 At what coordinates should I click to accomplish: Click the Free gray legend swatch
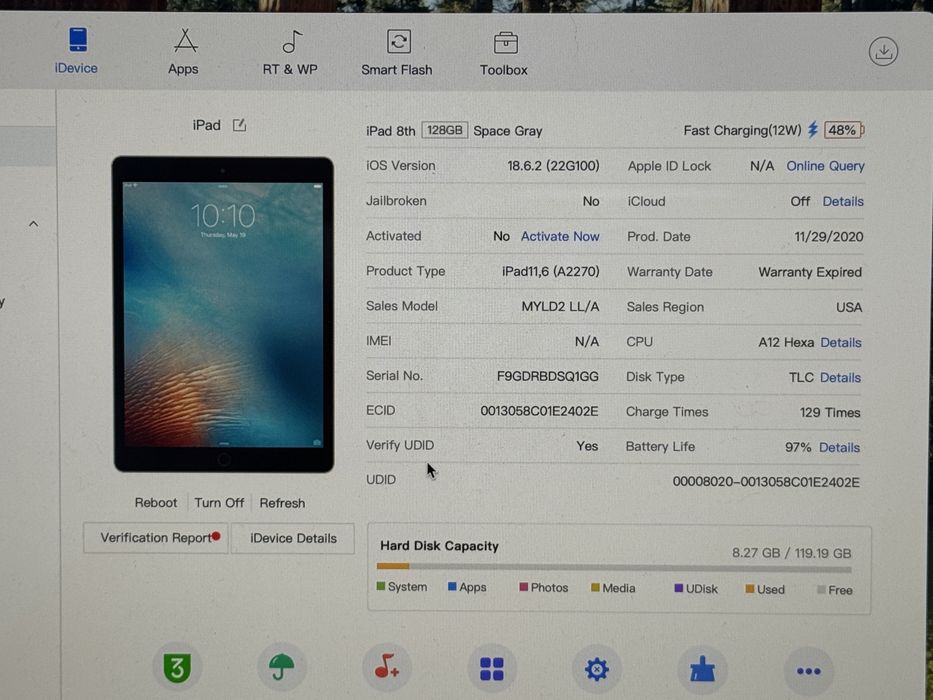coord(821,589)
